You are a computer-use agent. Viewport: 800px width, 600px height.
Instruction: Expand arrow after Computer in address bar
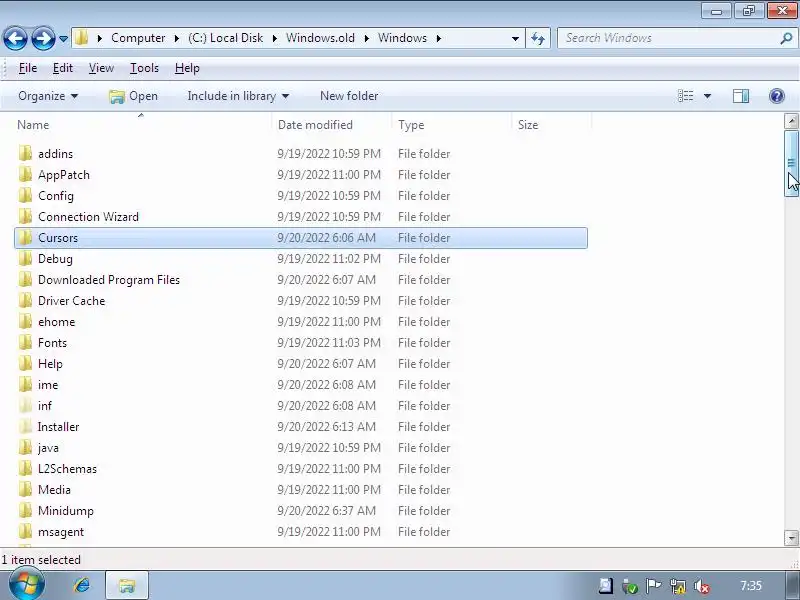coord(177,38)
